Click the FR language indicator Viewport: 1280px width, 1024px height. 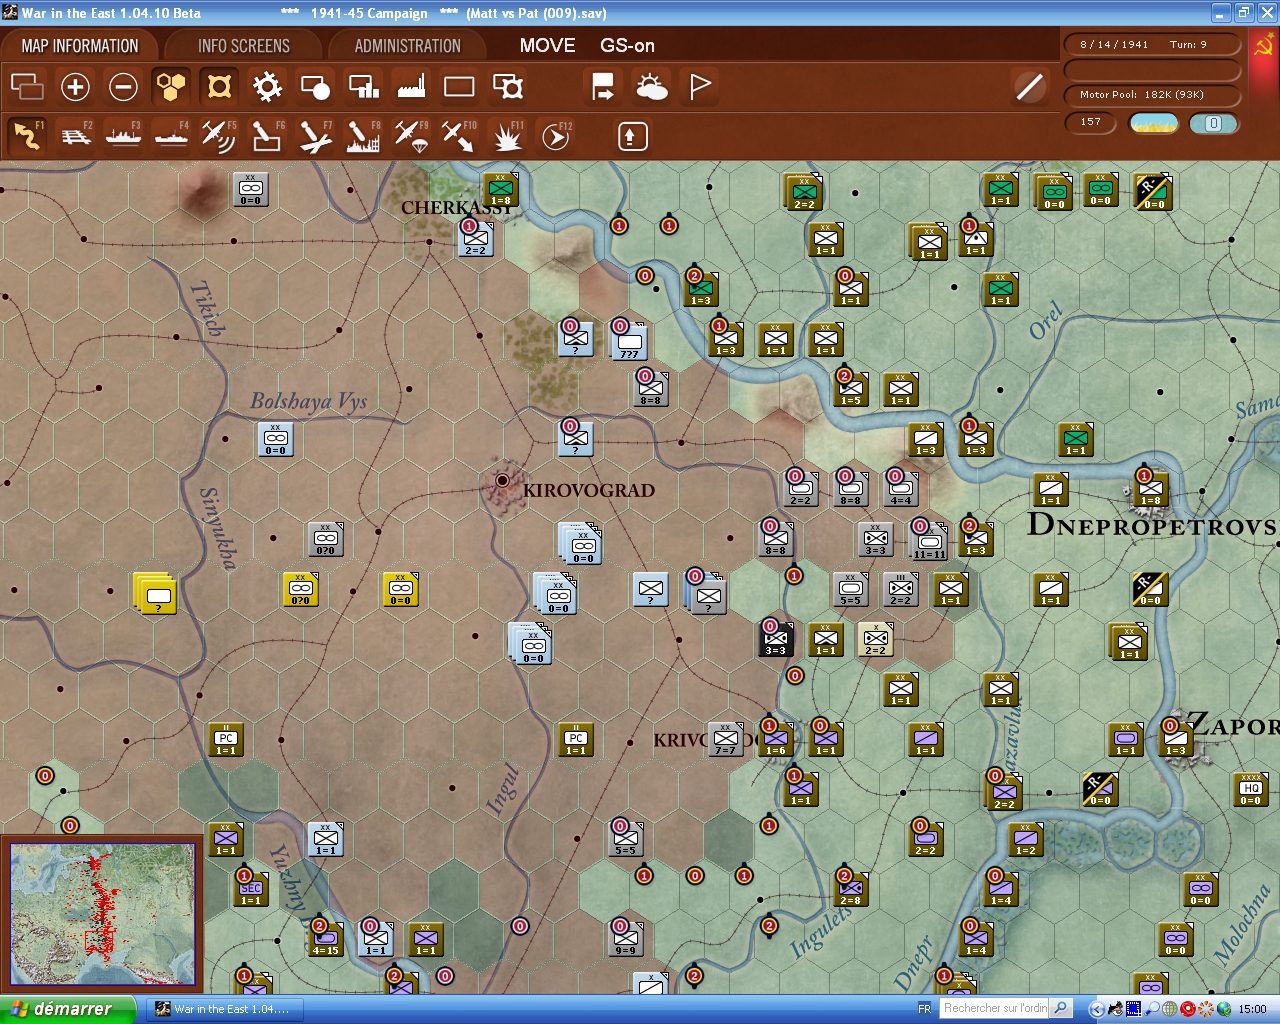924,1009
